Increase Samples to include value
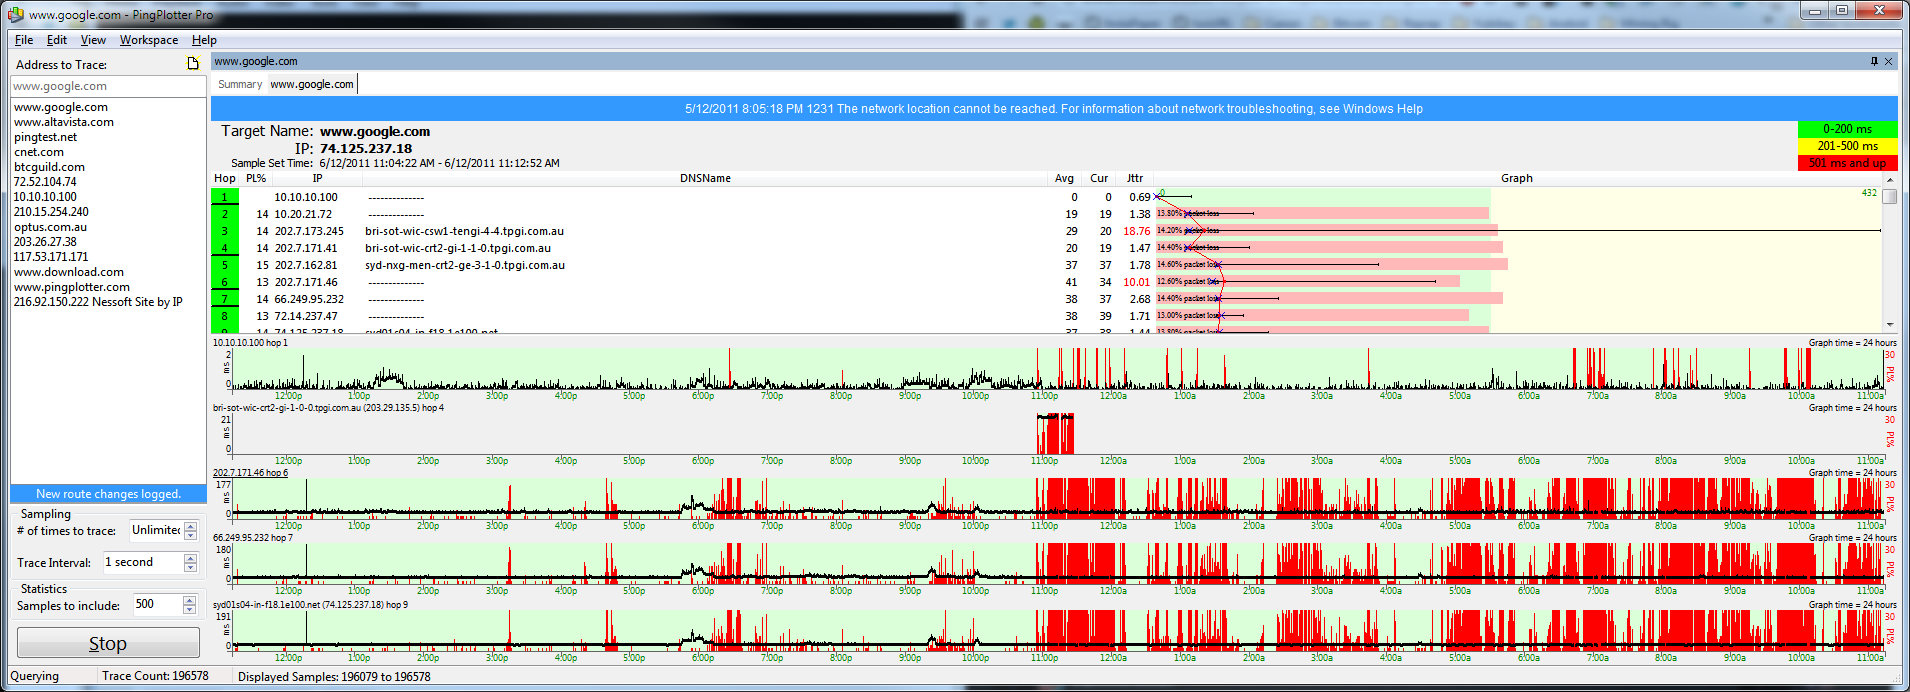 (x=190, y=600)
